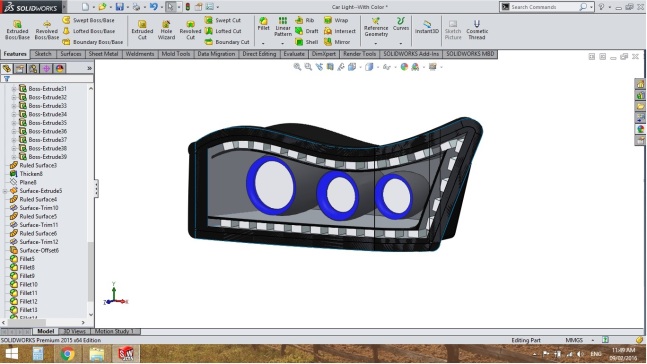Image resolution: width=647 pixels, height=364 pixels.
Task: Open the PropertyManager tab
Action: [x=20, y=69]
